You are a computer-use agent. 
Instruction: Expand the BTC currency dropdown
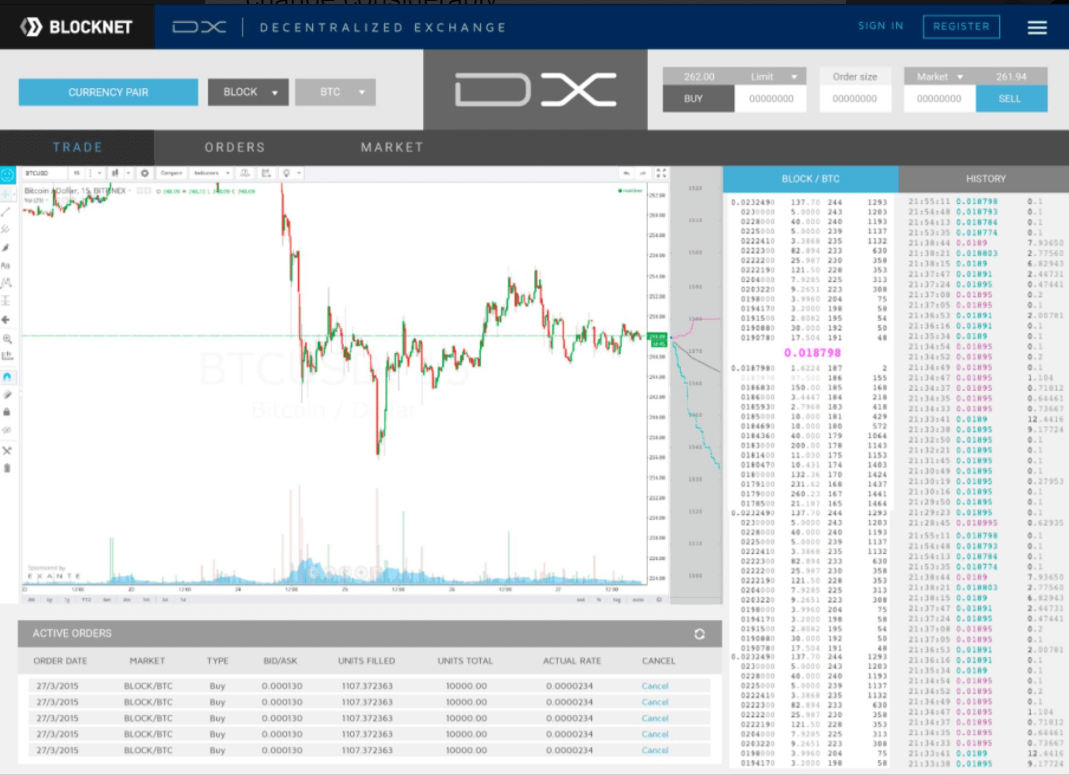point(335,92)
